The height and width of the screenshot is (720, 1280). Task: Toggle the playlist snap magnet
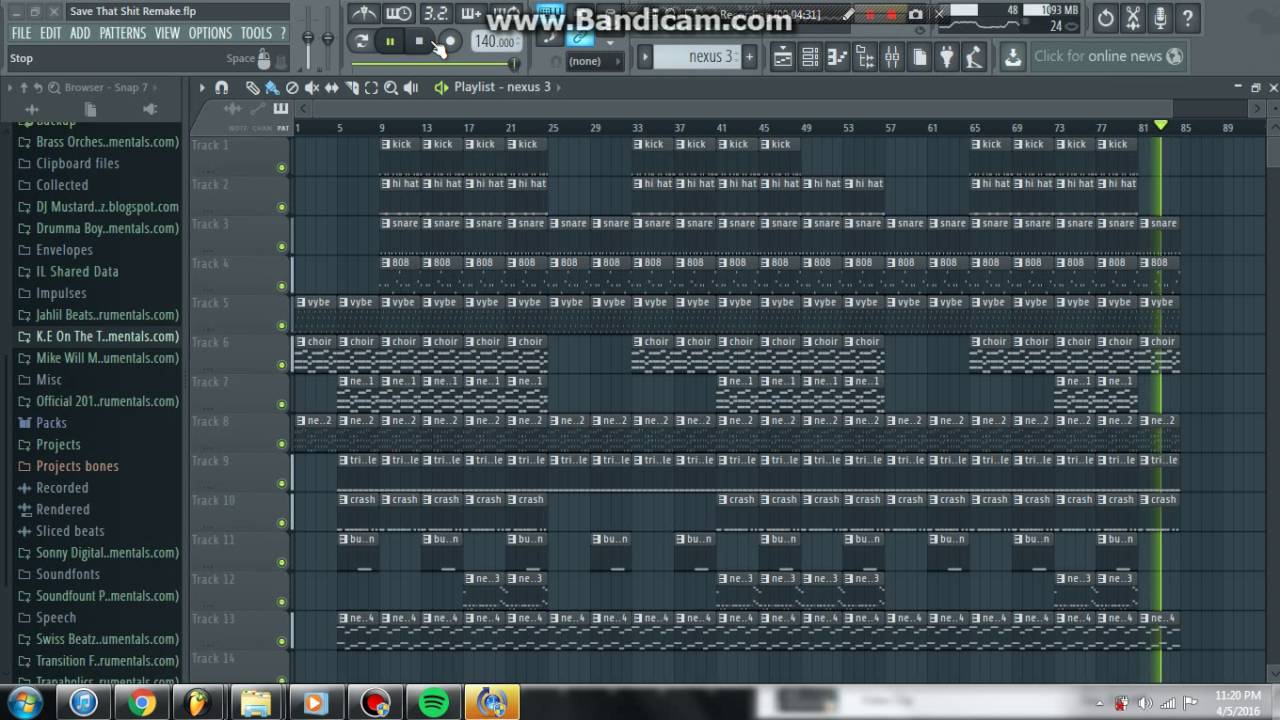tap(221, 88)
